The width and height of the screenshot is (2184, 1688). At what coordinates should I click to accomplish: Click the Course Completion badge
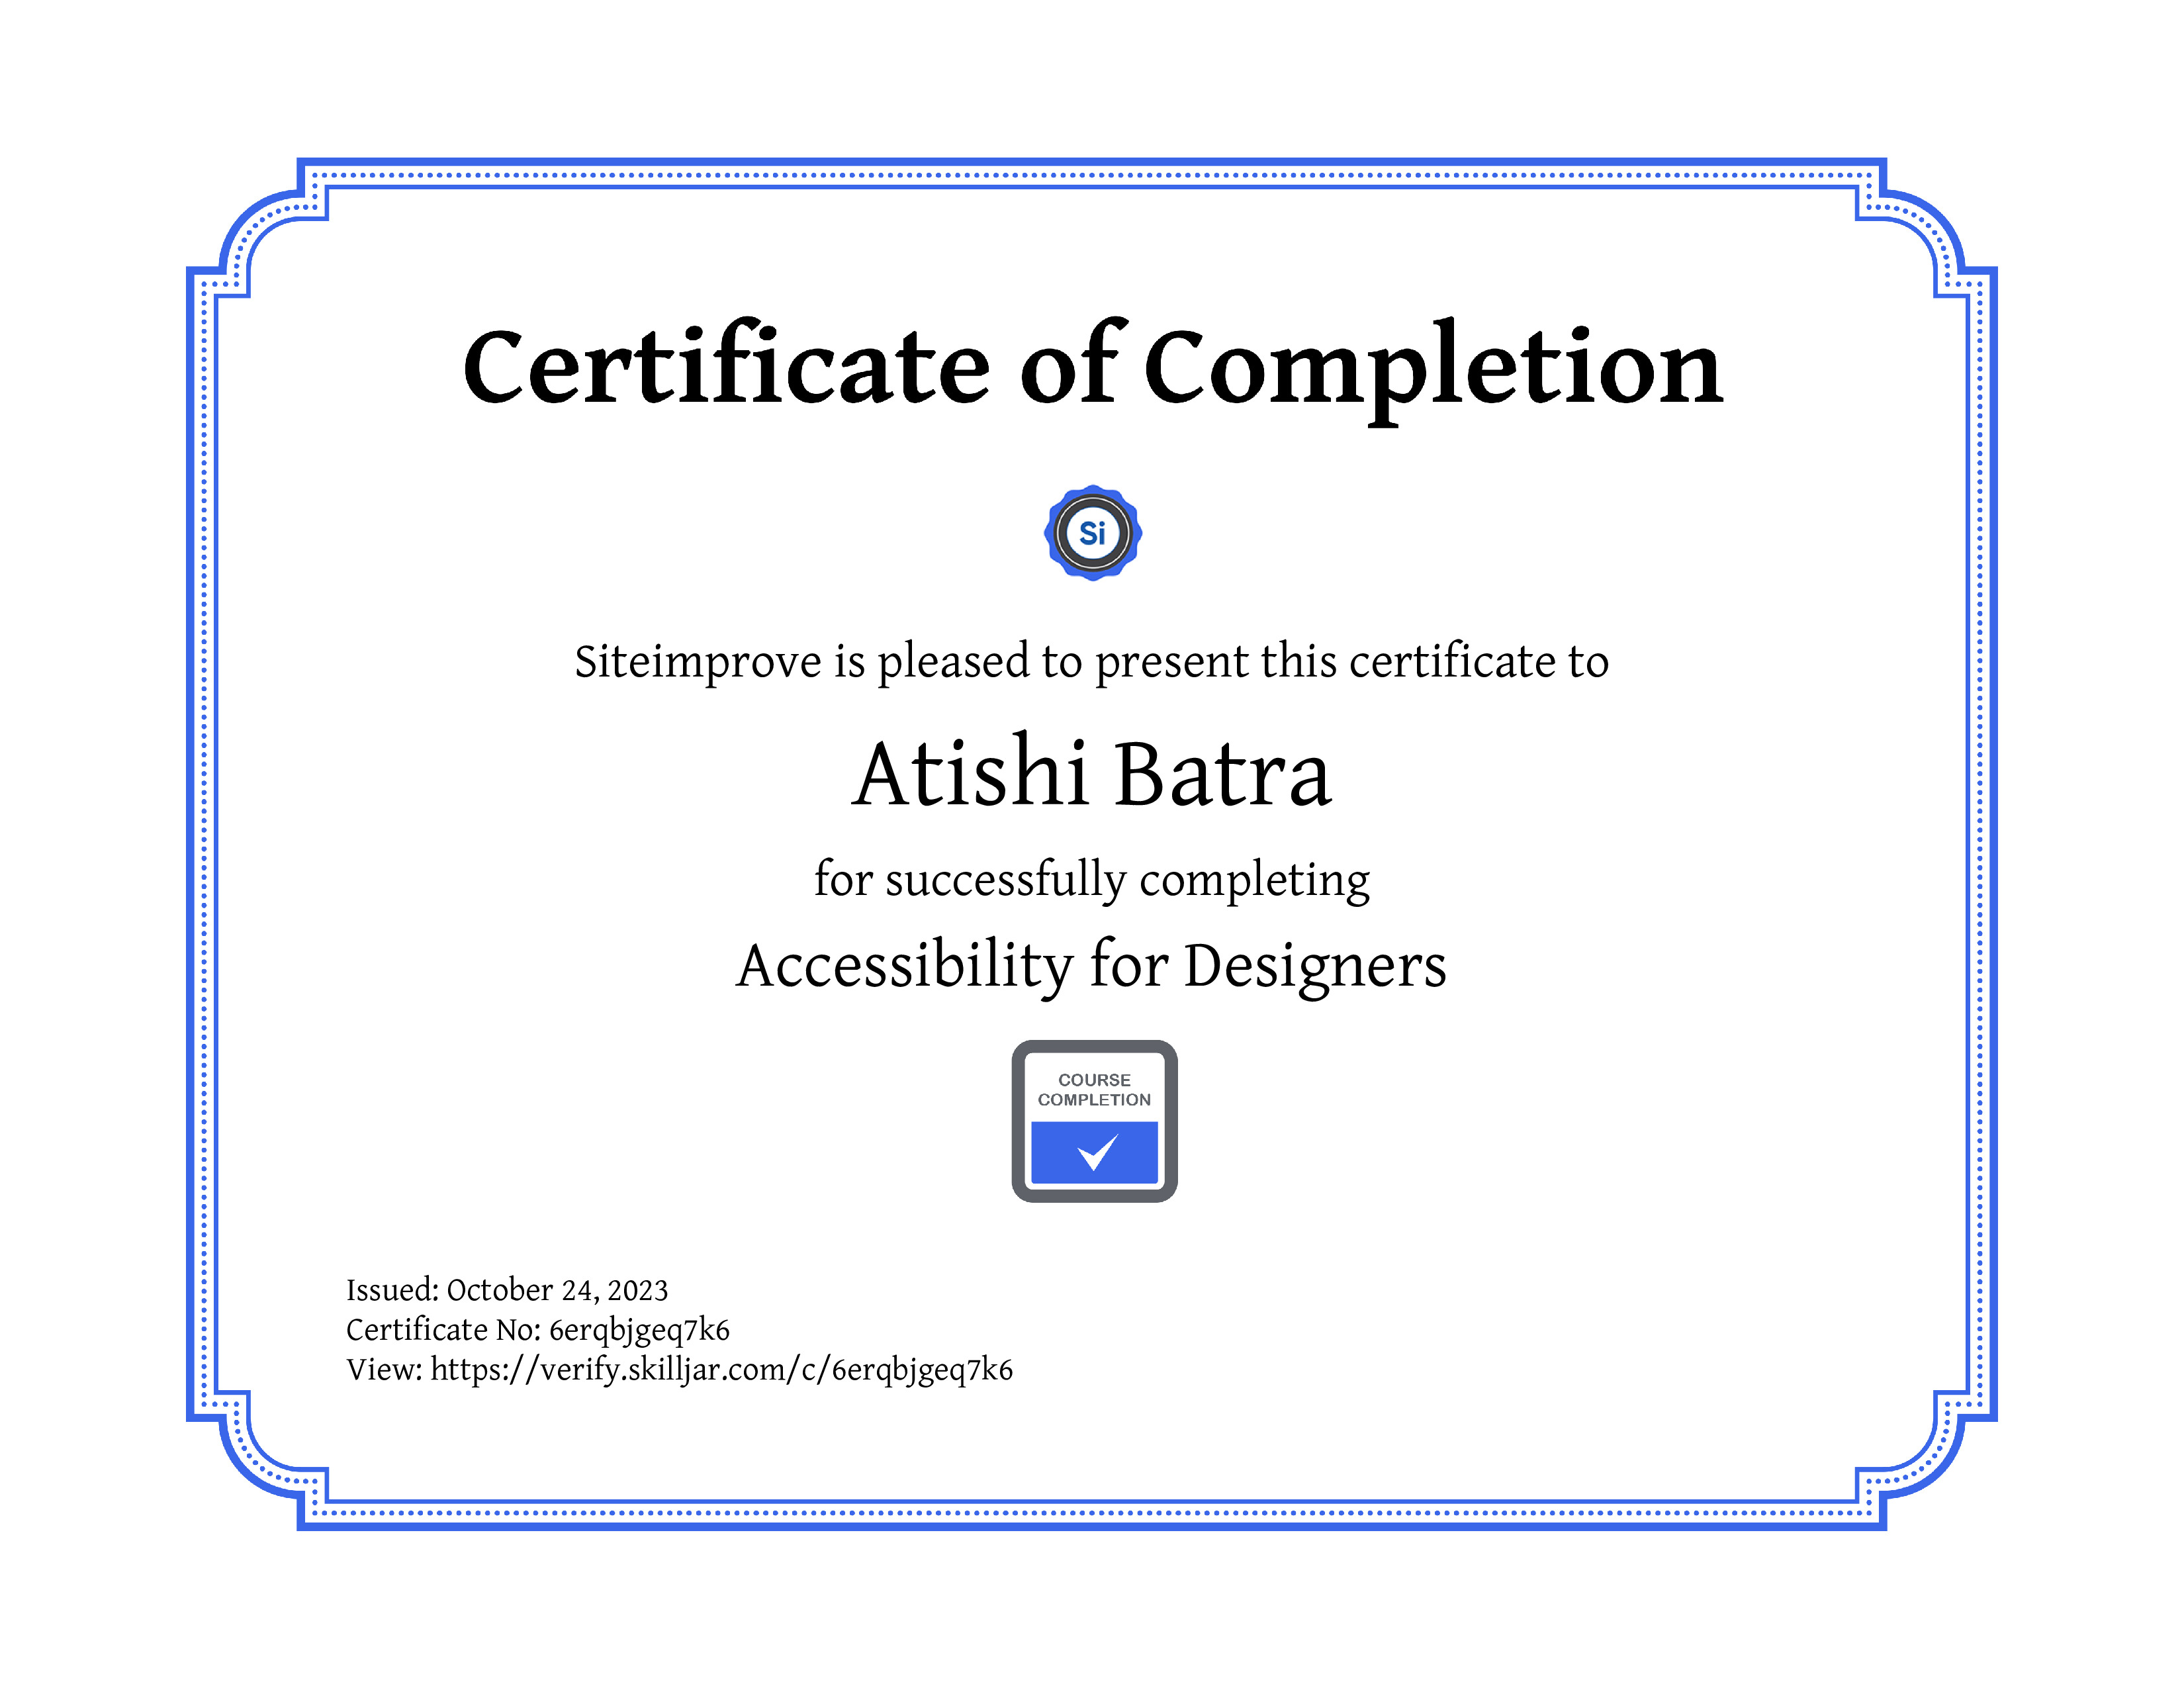1094,1121
